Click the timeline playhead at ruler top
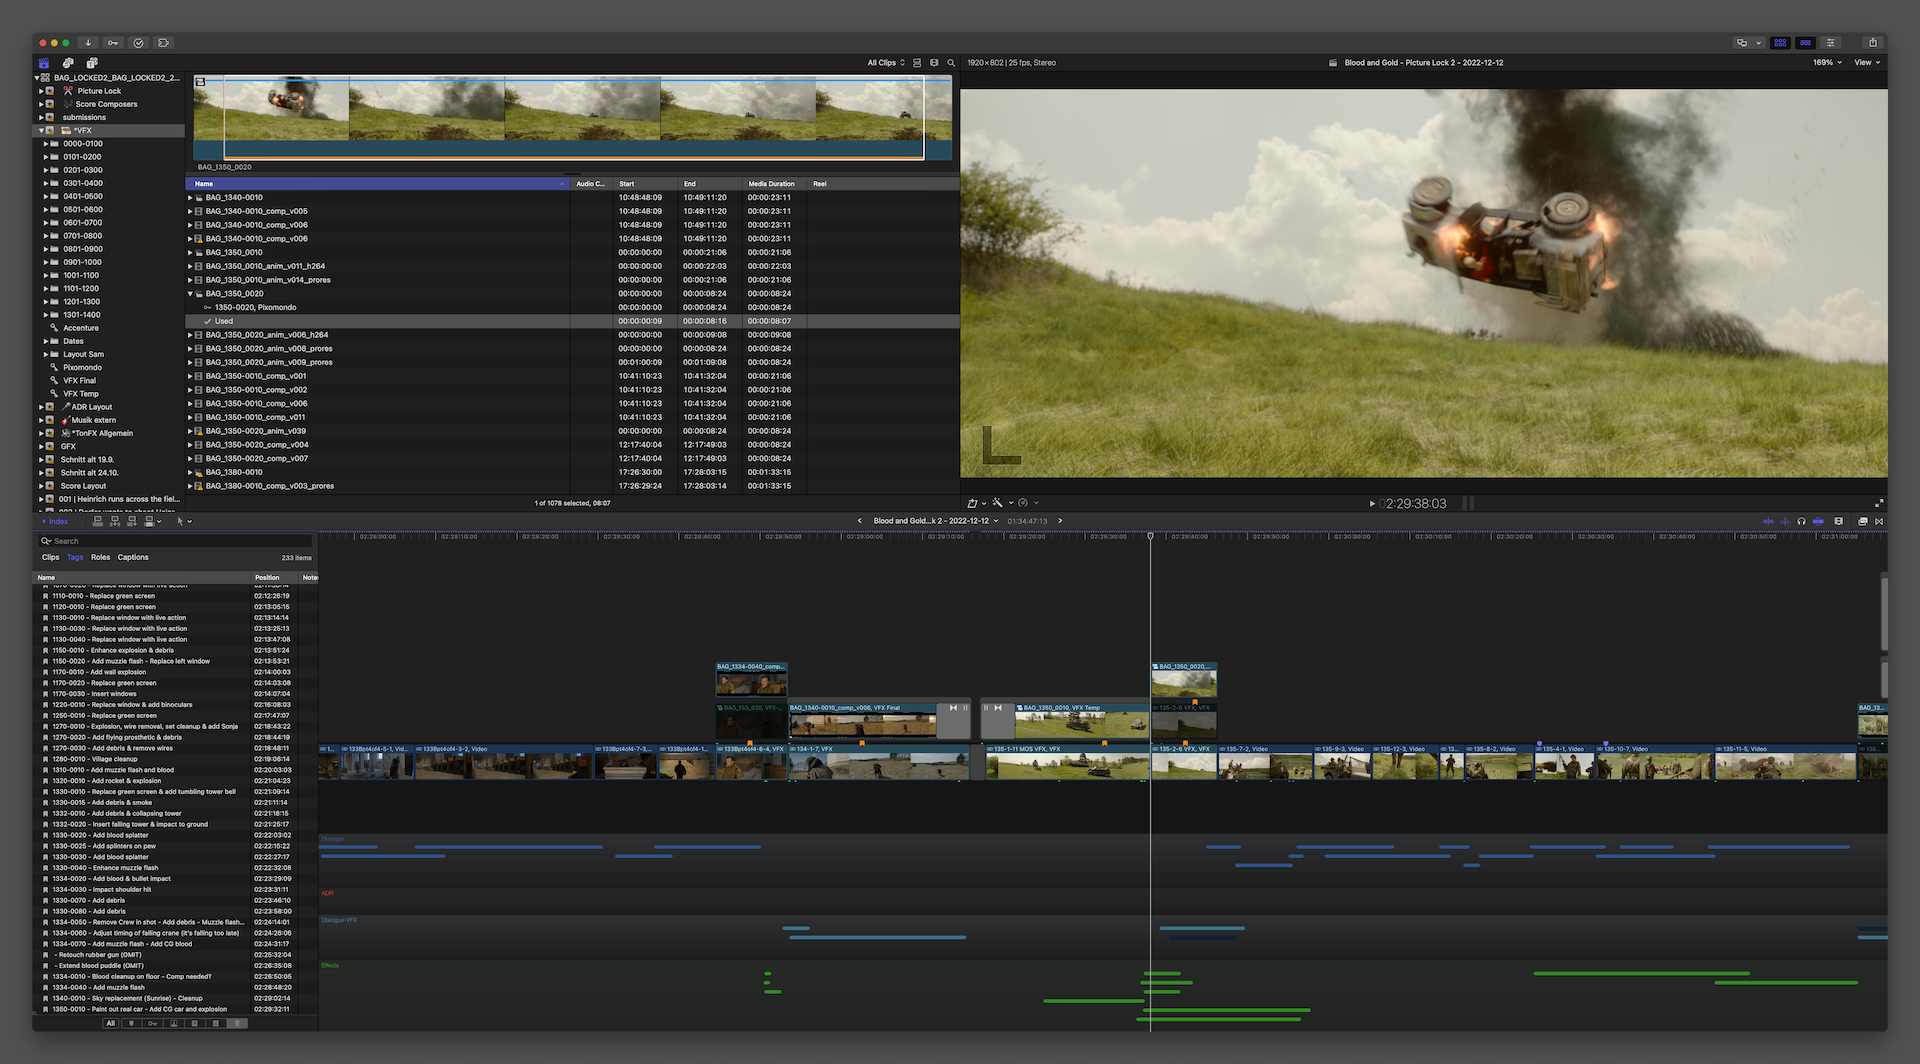The width and height of the screenshot is (1920, 1064). [1150, 537]
